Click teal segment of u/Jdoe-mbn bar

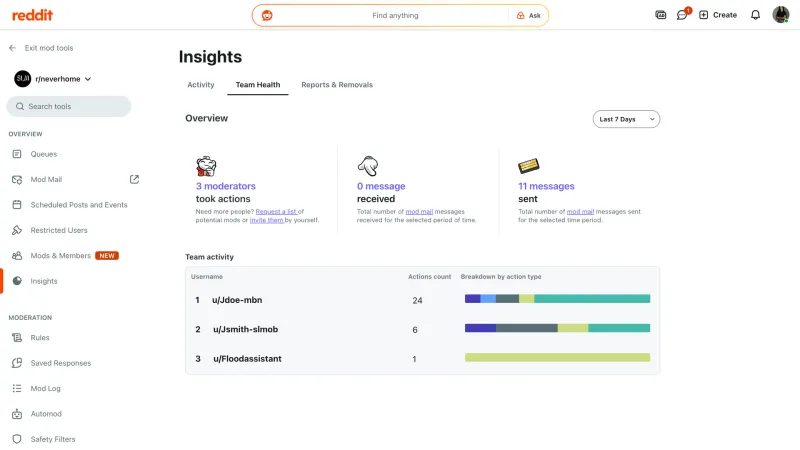(592, 299)
